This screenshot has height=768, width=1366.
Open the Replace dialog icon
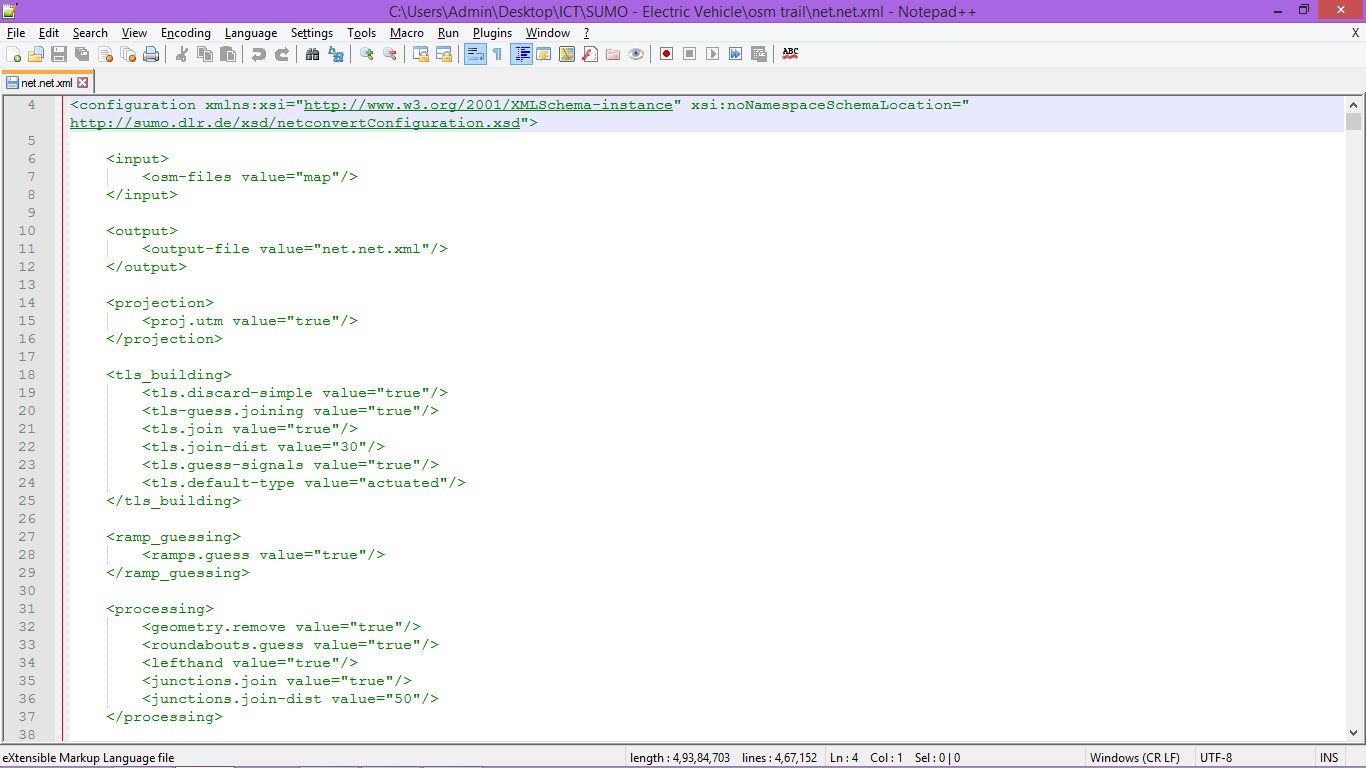336,54
